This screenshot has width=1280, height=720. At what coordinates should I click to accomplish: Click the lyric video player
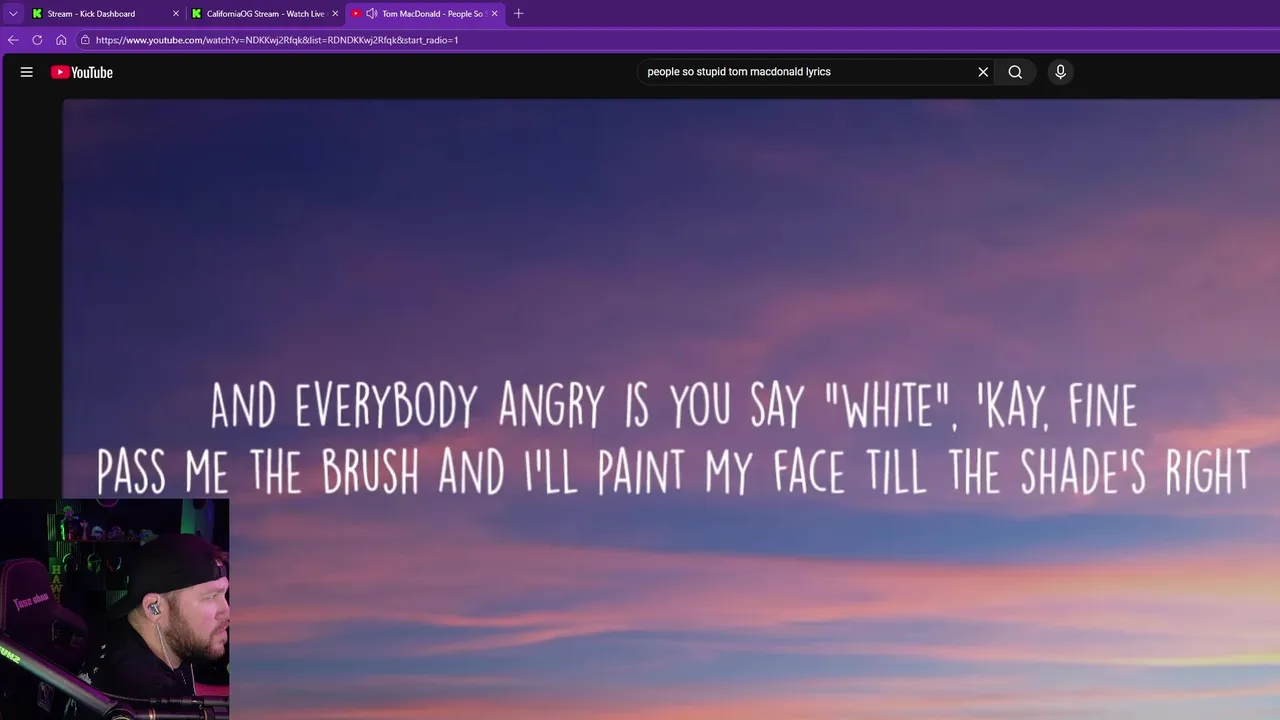tap(671, 409)
